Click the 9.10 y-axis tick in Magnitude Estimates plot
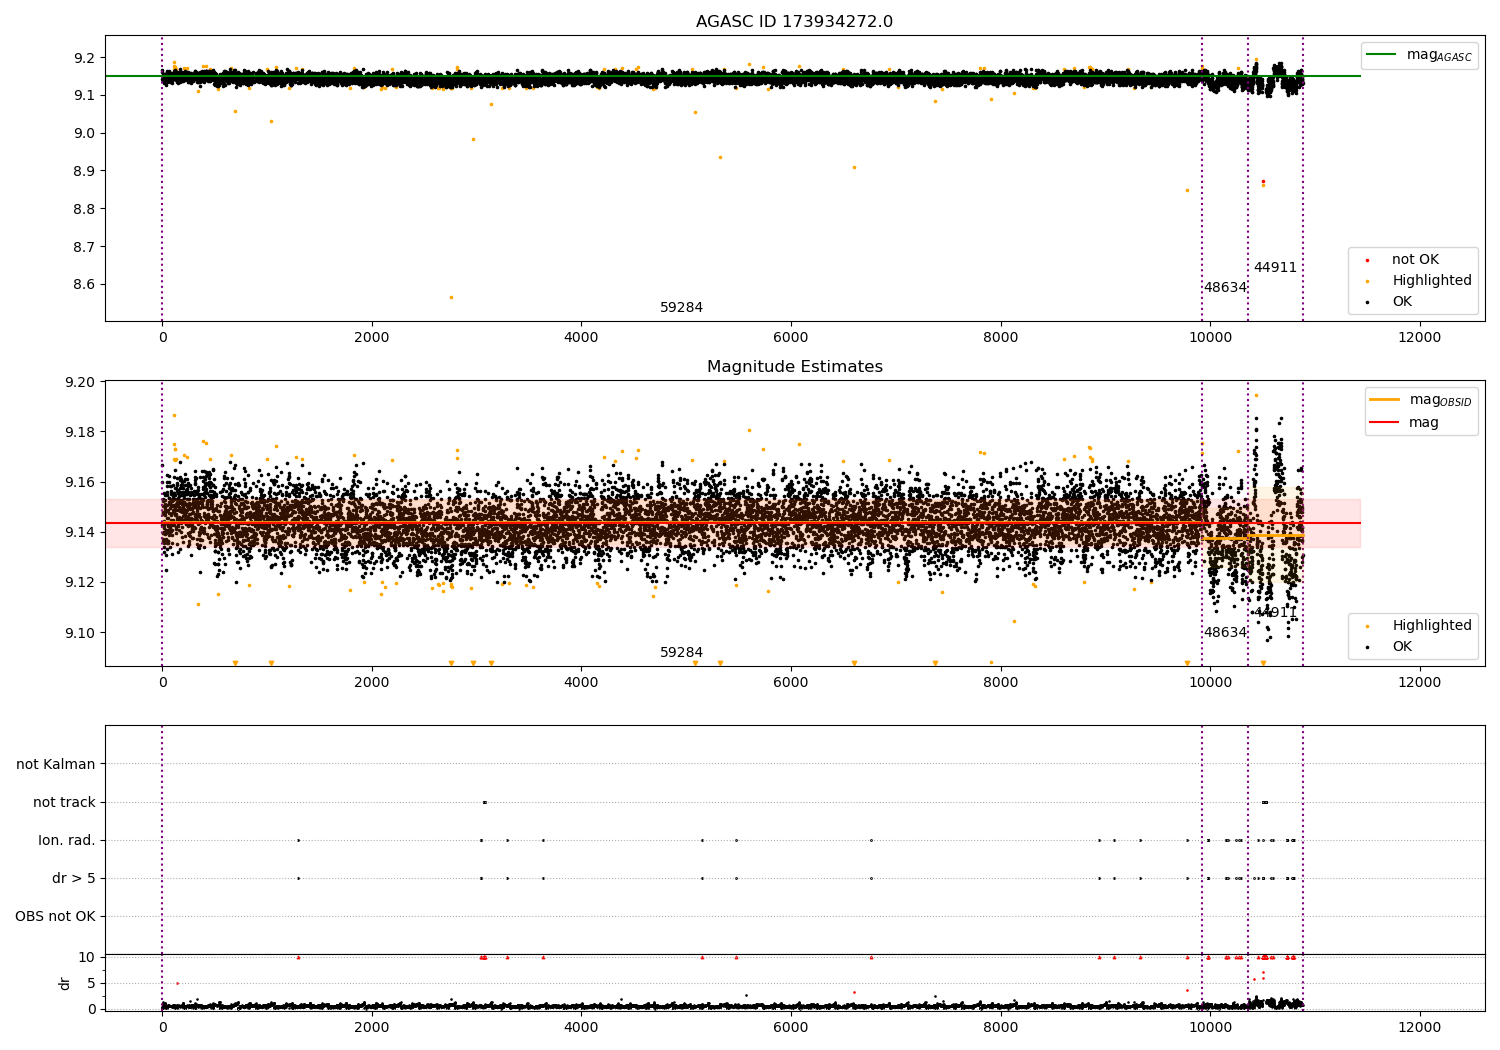The height and width of the screenshot is (1050, 1500). (x=80, y=633)
